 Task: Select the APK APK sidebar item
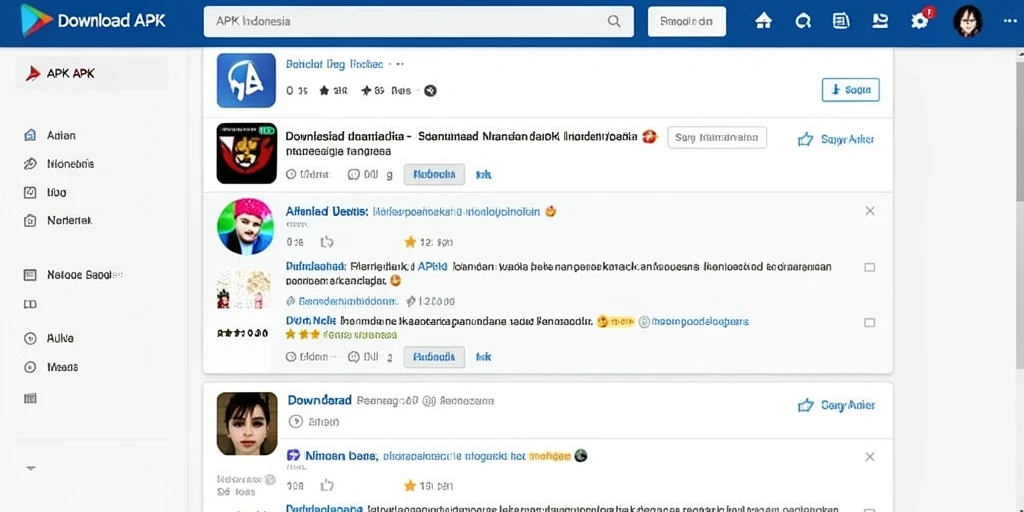91,73
